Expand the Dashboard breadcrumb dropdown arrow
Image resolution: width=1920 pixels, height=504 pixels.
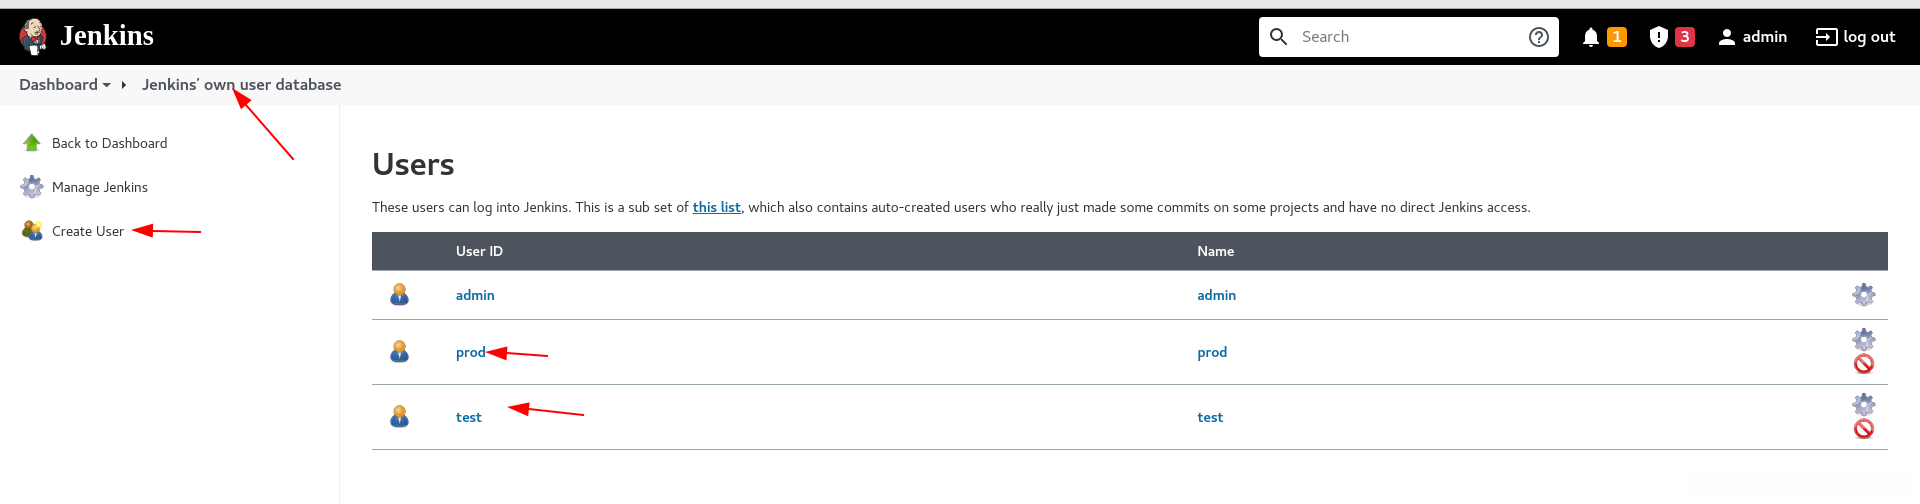click(x=107, y=85)
